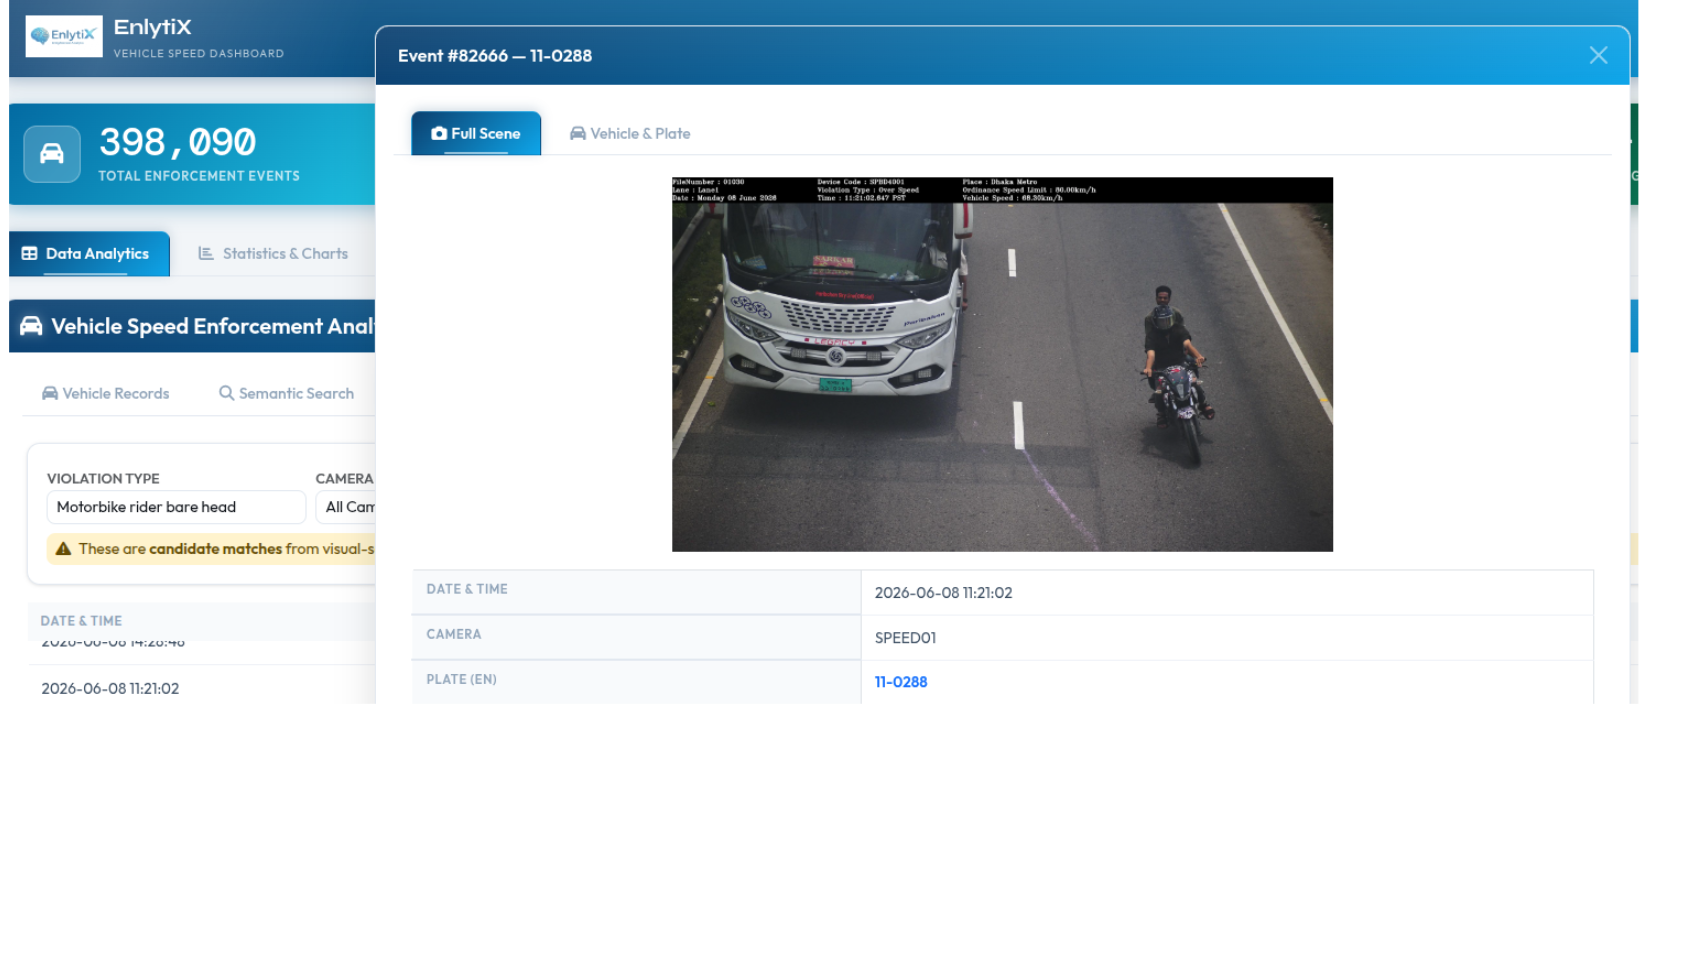Click the dialog title Event #82666 — 11-0288
This screenshot has height=960, width=1707.
click(x=495, y=56)
